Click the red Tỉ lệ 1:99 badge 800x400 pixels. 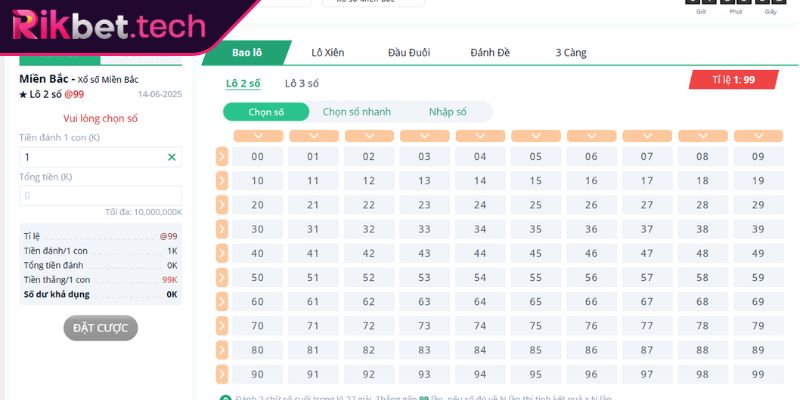click(x=733, y=79)
